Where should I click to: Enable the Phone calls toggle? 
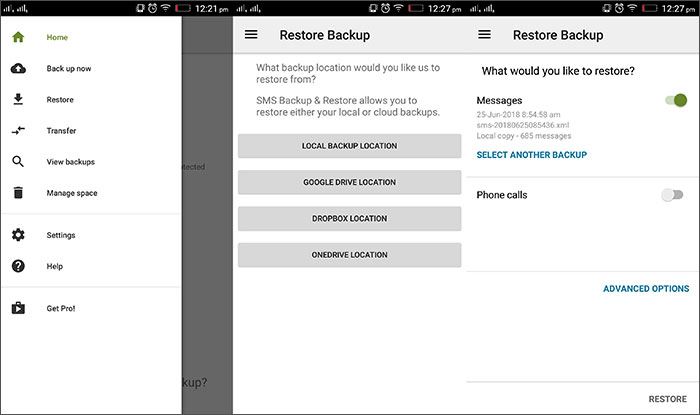(672, 195)
